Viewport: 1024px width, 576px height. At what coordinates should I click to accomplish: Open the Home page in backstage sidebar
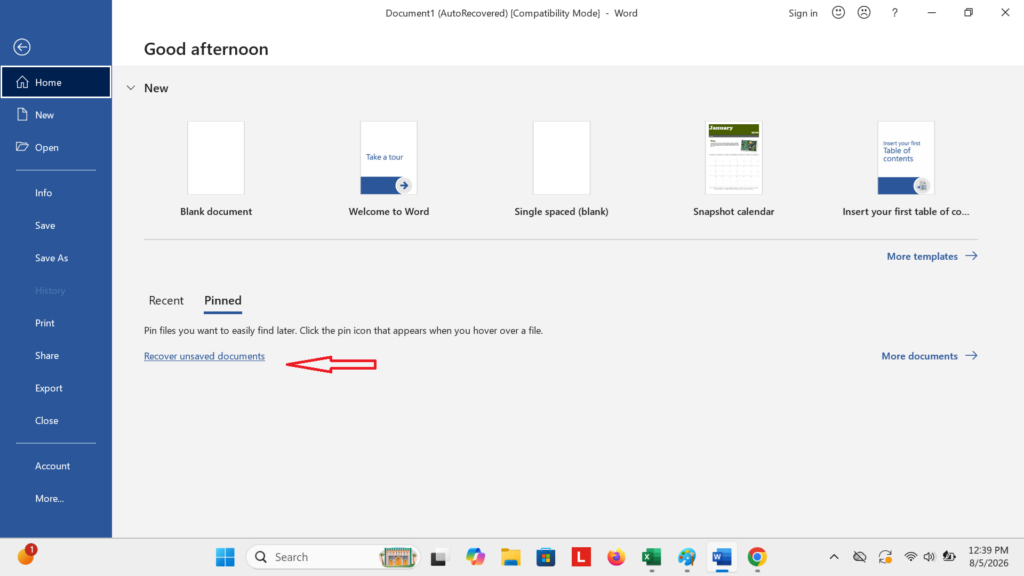[56, 82]
